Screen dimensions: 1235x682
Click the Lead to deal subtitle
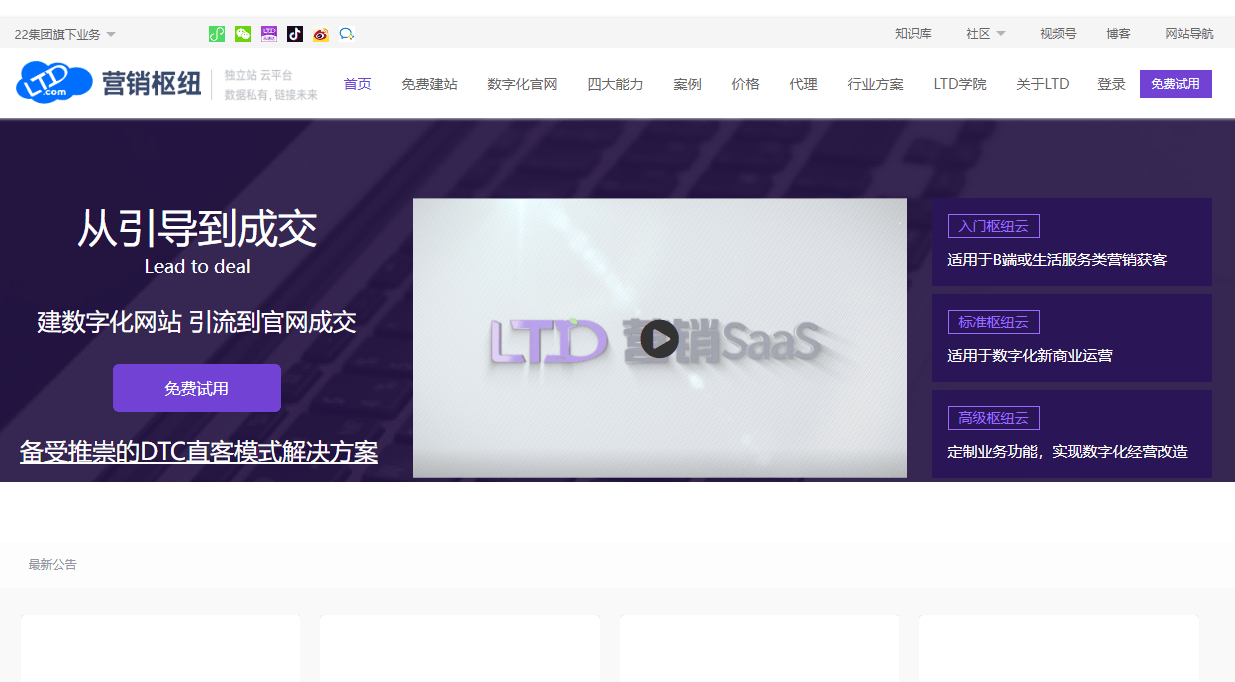pos(197,267)
